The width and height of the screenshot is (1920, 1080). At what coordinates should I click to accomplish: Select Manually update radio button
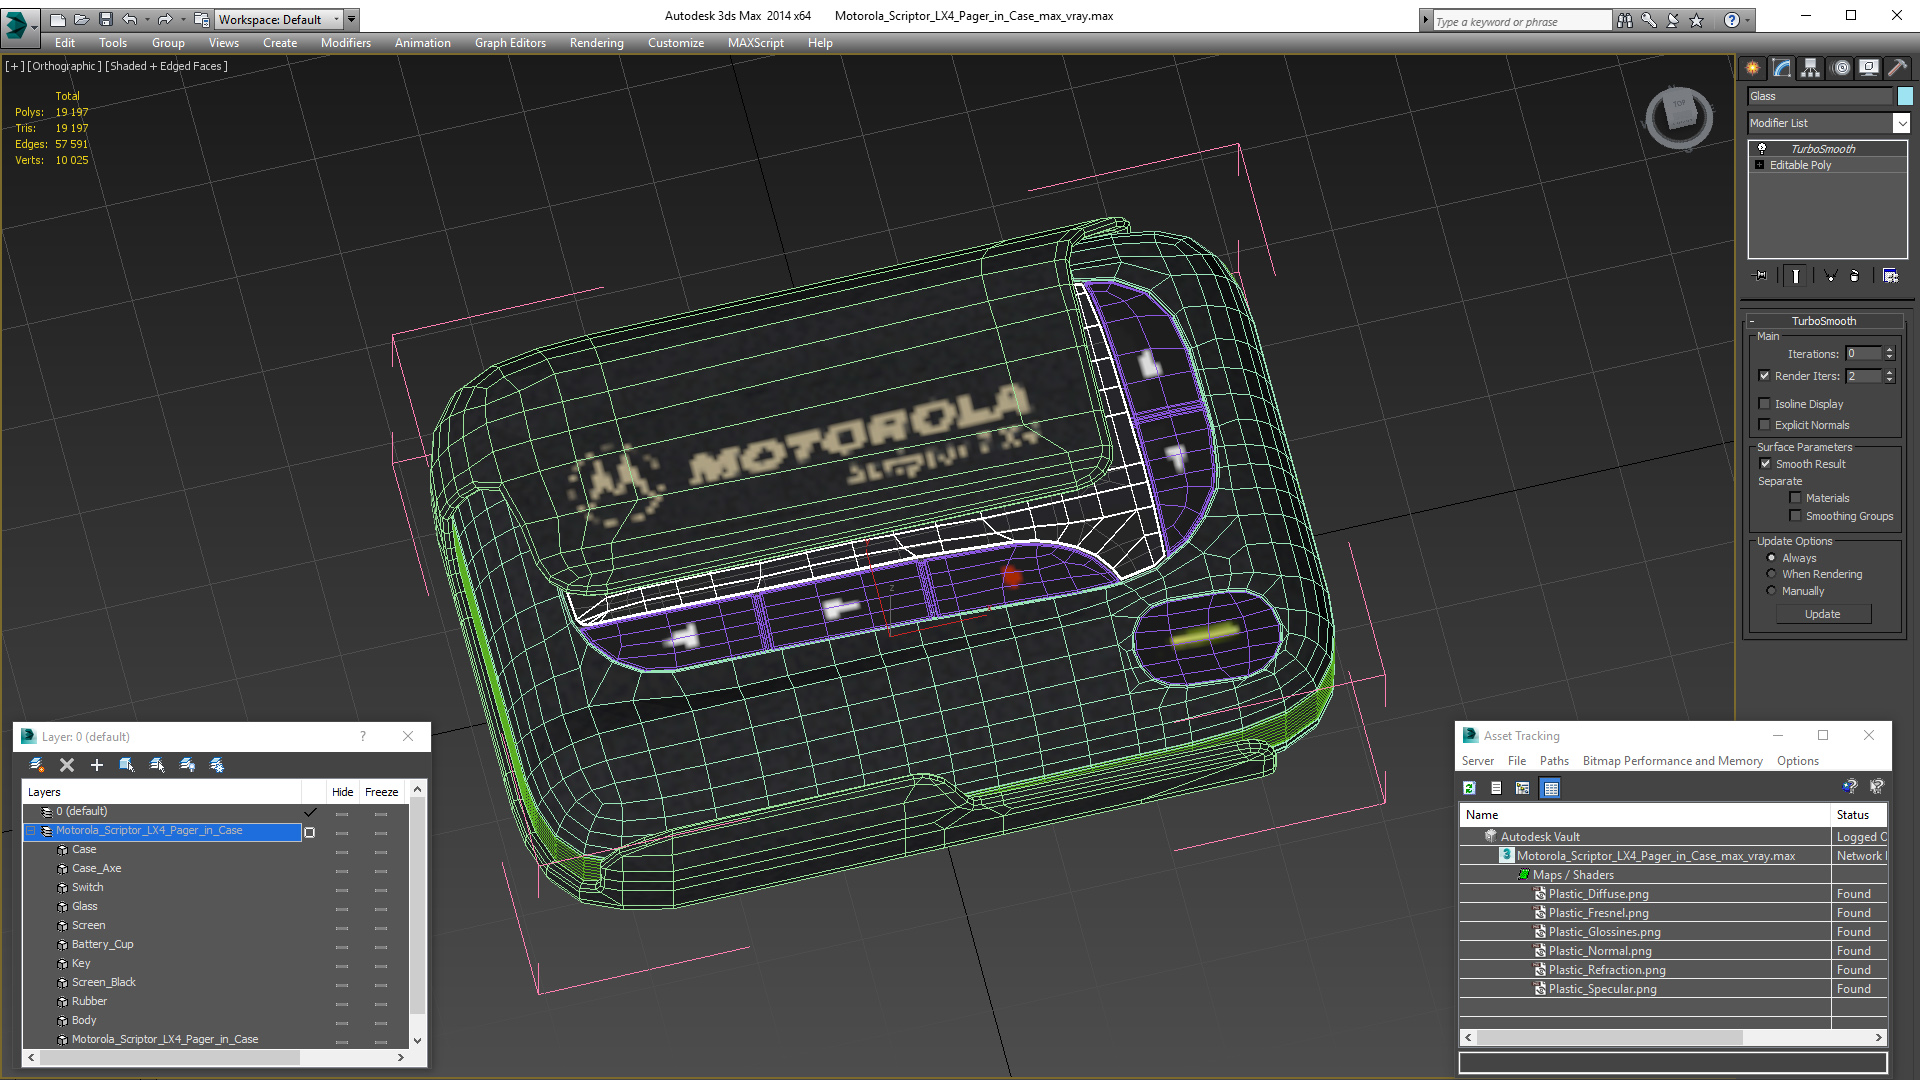pos(1772,591)
